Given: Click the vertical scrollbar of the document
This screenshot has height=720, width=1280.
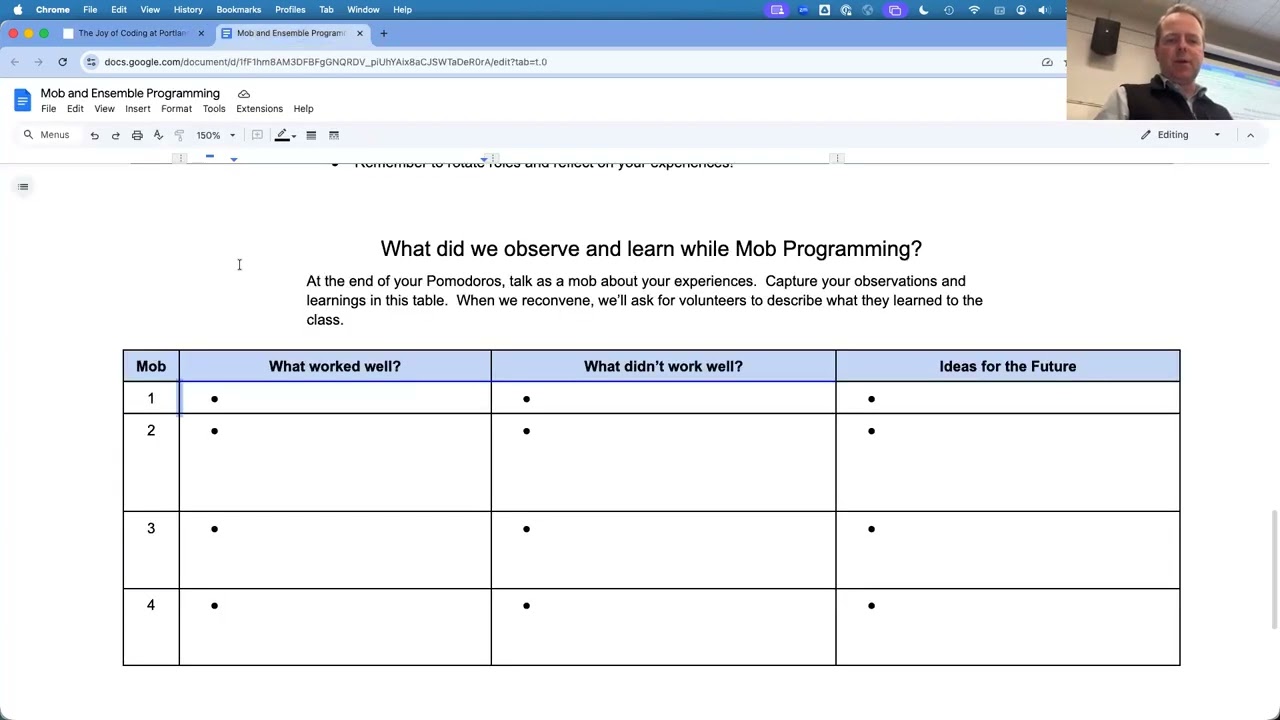Looking at the screenshot, I should 1273,570.
